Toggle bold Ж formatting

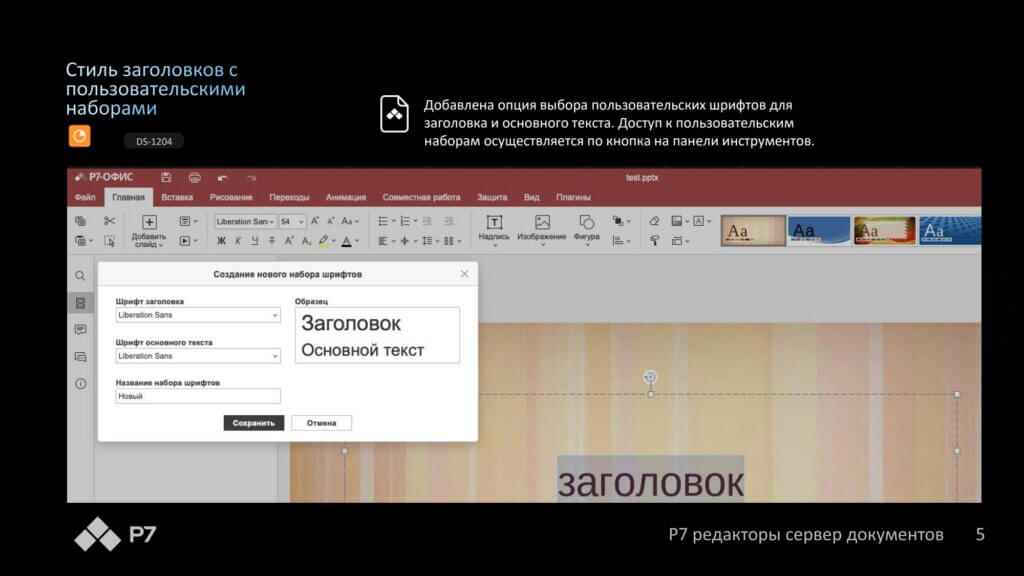tap(221, 241)
